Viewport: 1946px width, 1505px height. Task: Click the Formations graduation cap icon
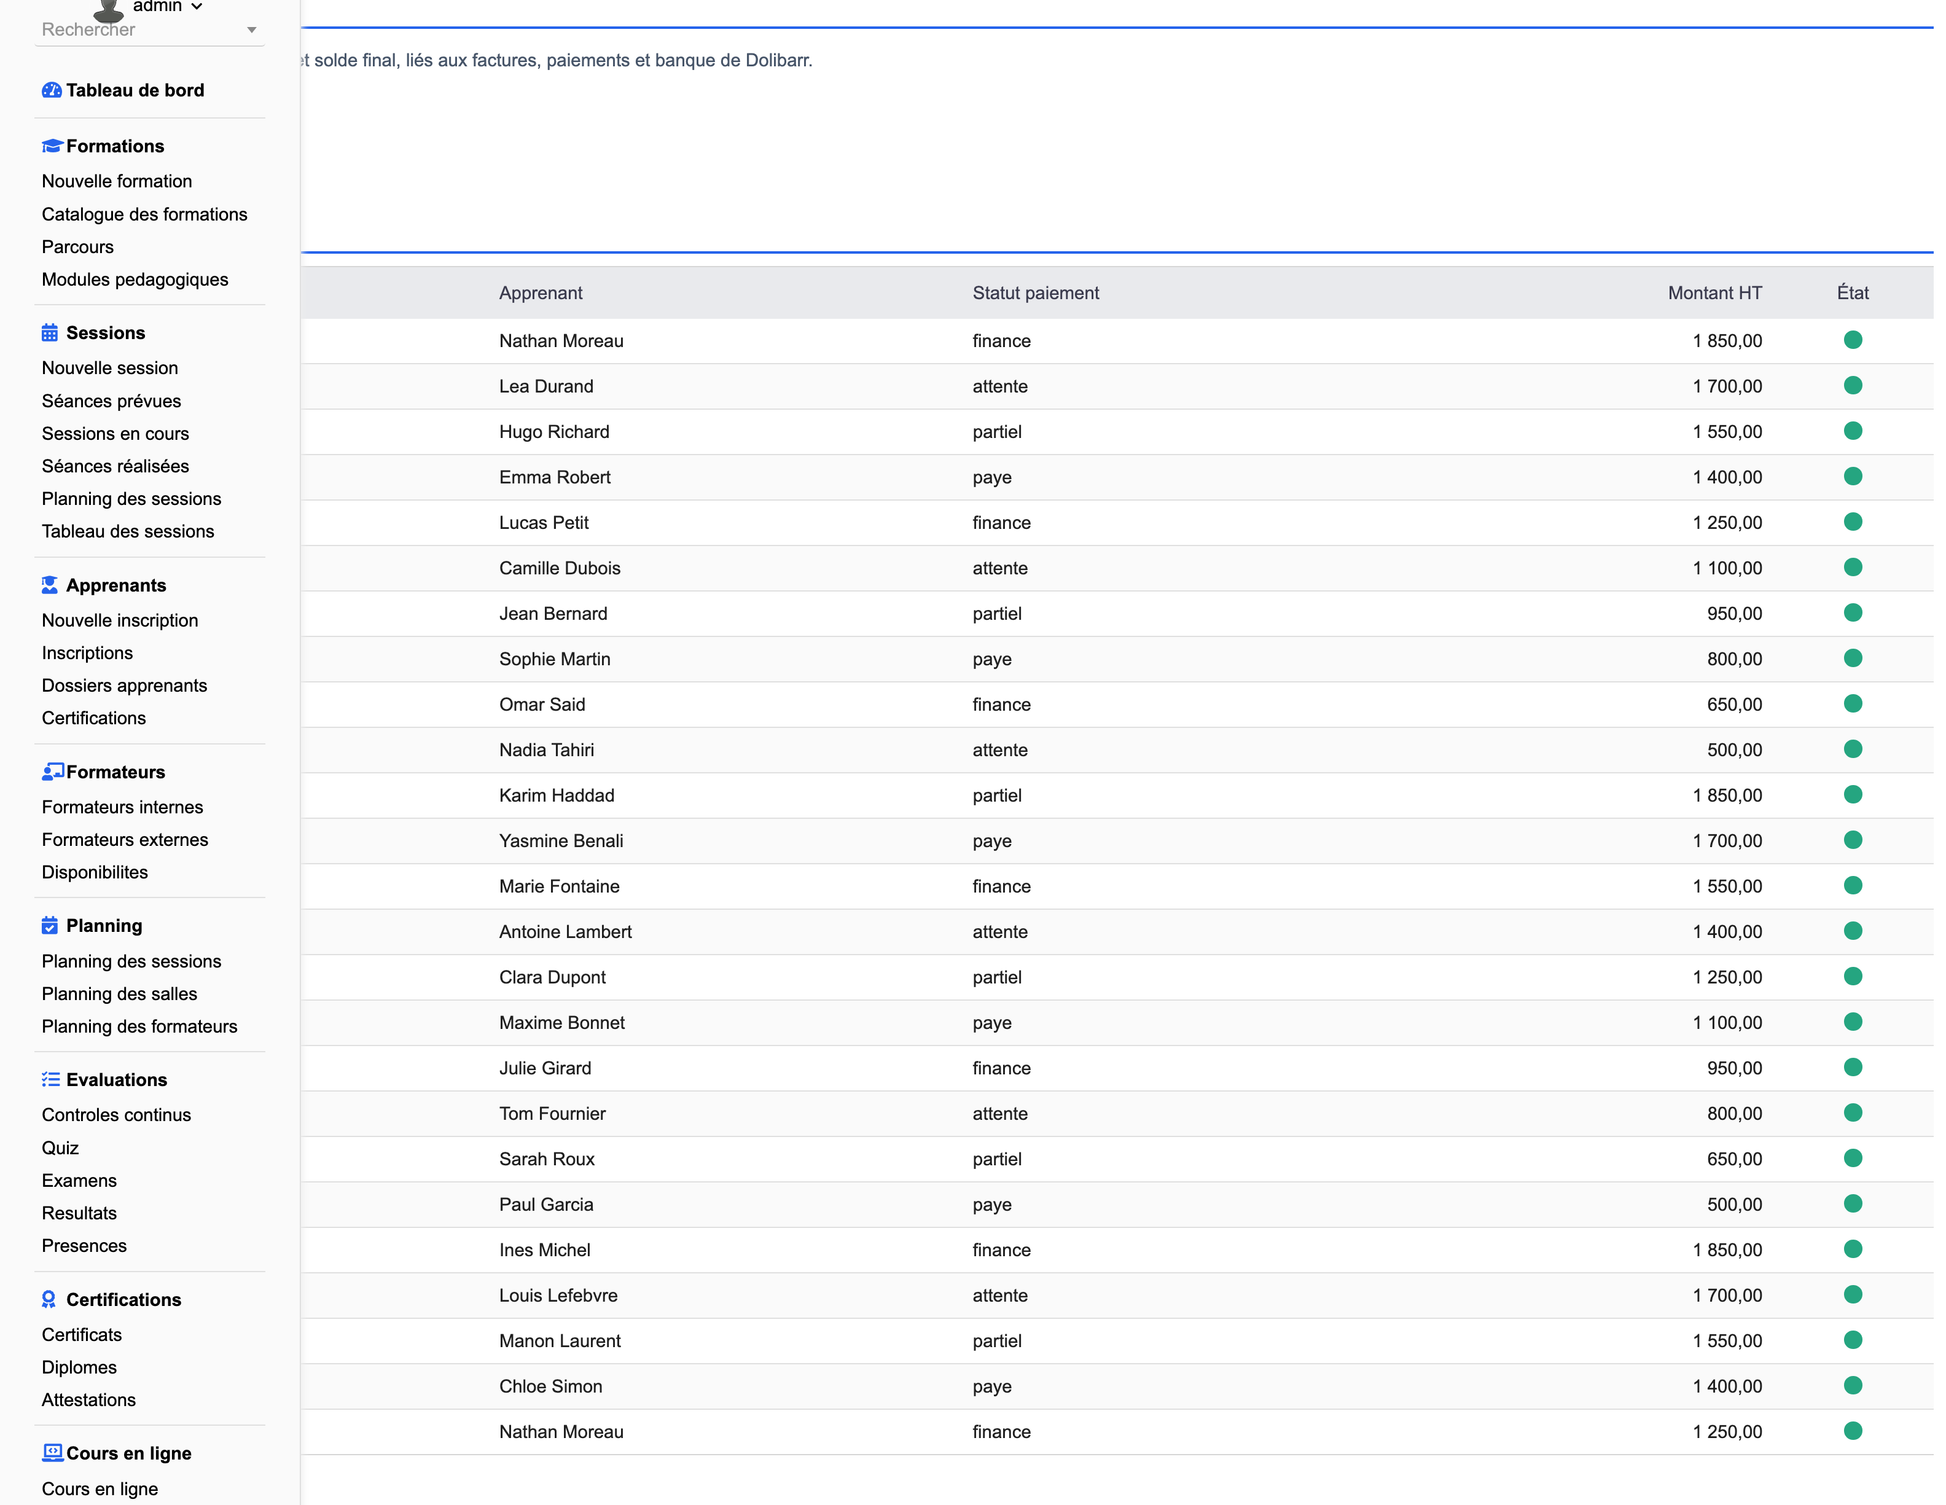[51, 146]
